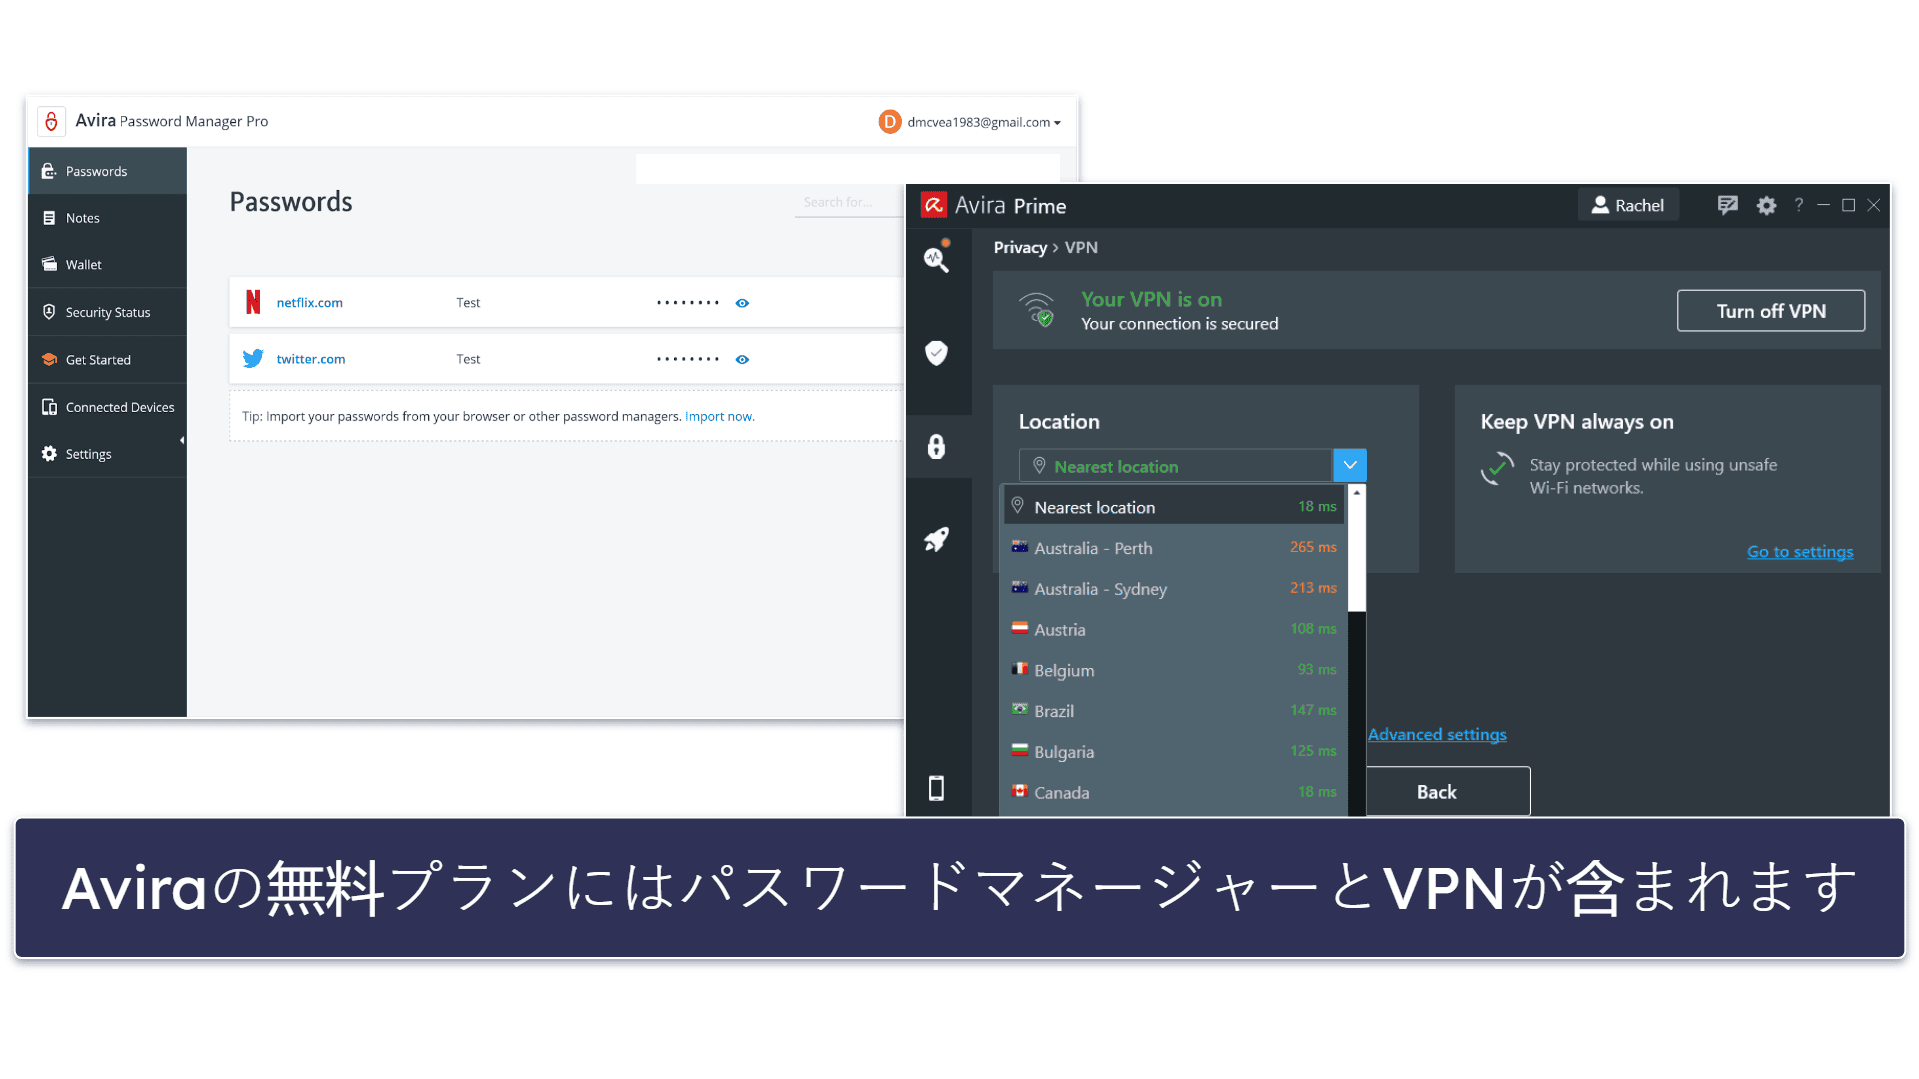Viewport: 1919px width, 1079px height.
Task: Click the Avira Prime logo icon
Action: [933, 205]
